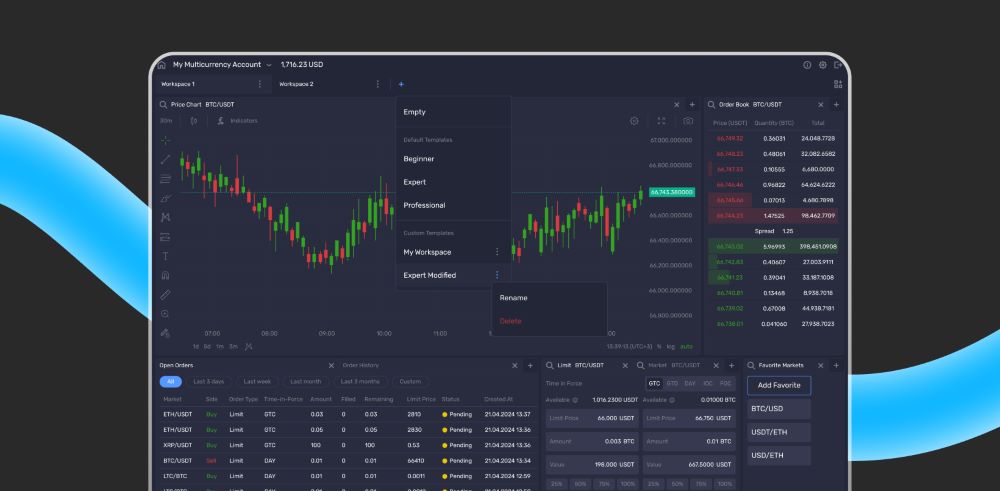Toggle the magnet snap tool
Viewport: 1000px width, 491px height.
coord(166,275)
